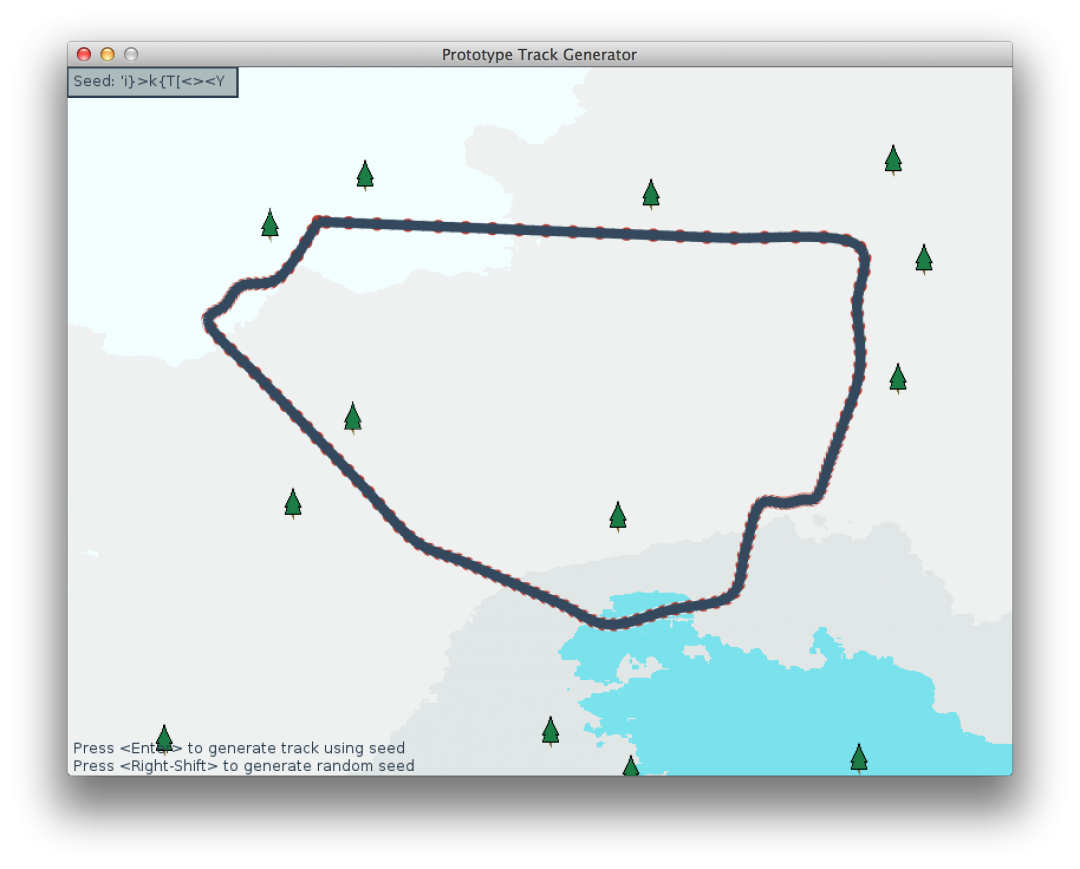Minimize the window with the yellow button
1080x869 pixels.
click(x=107, y=55)
